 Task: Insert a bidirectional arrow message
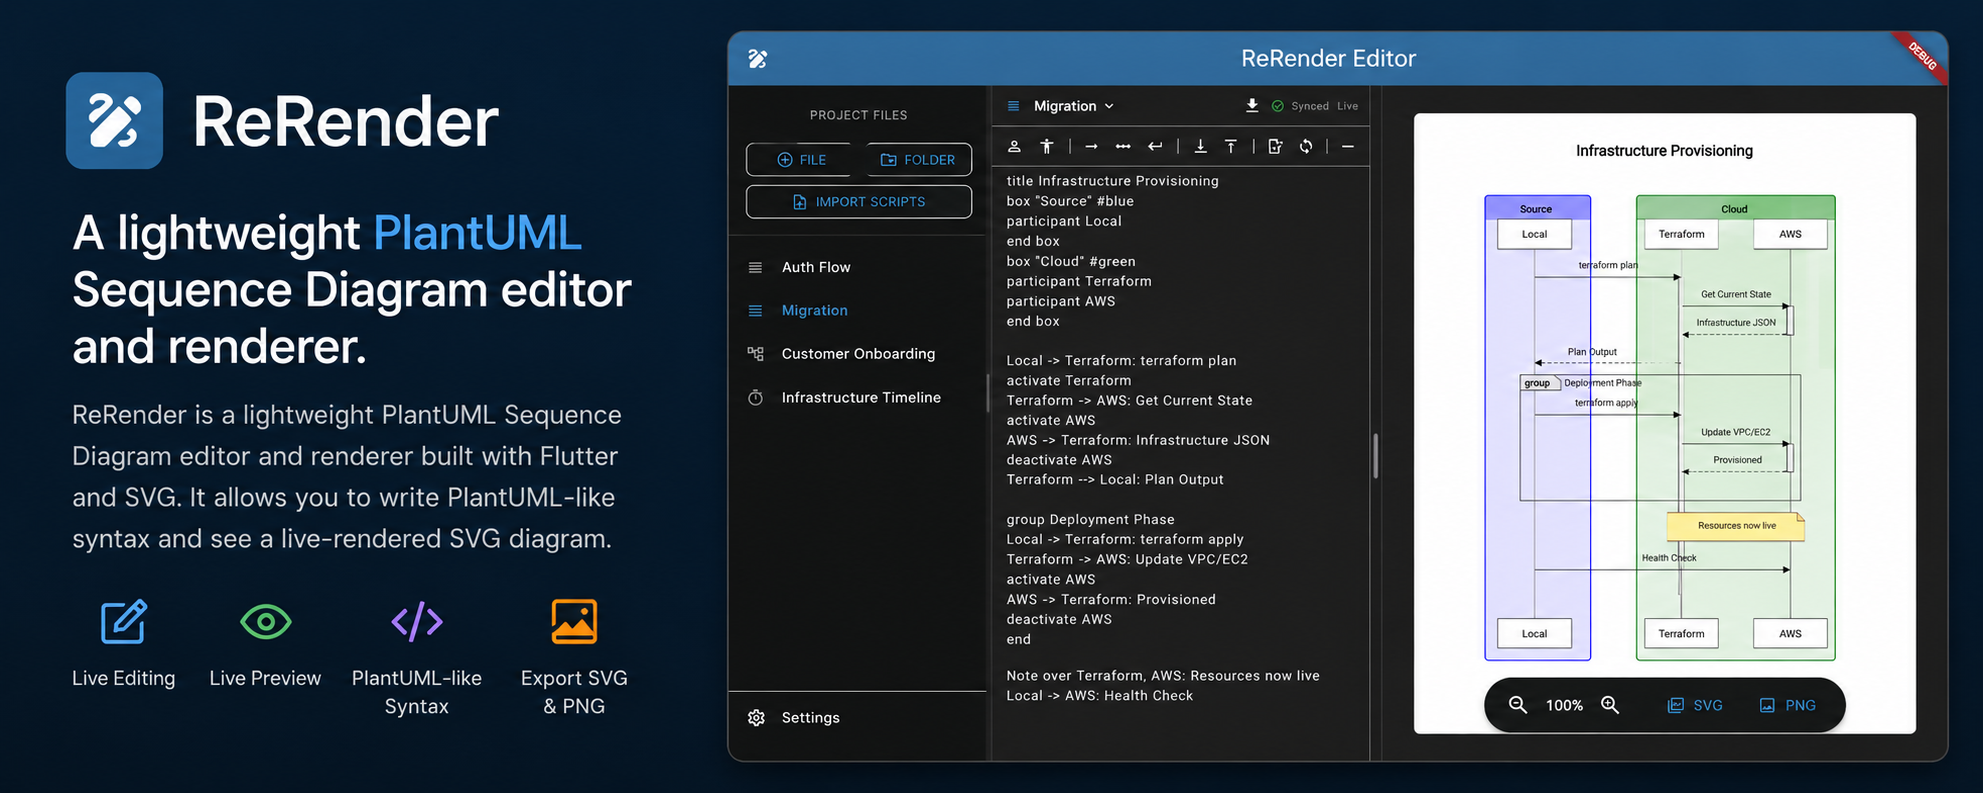(x=1123, y=147)
